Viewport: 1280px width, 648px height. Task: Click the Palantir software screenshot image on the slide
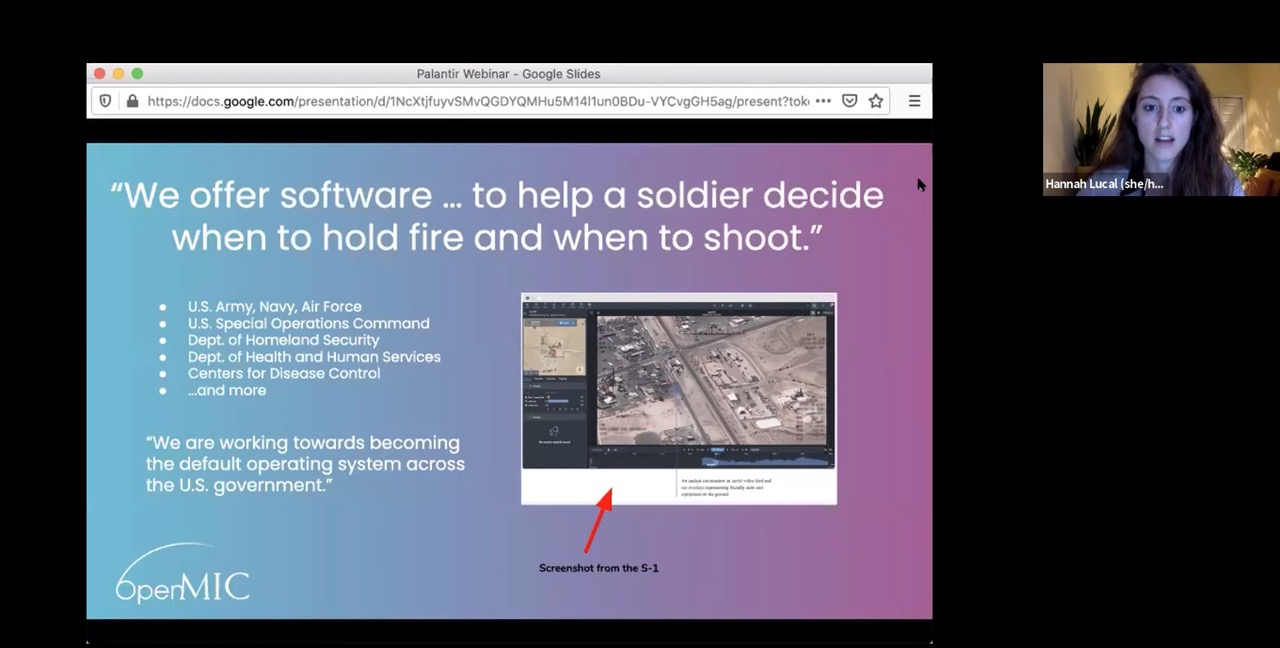click(679, 399)
